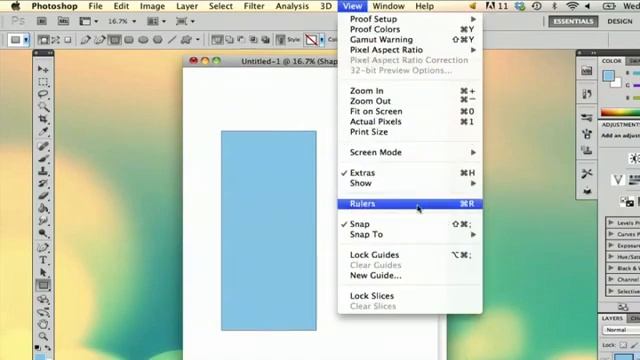Launch Bridge from the application bar
640x360 pixels.
coord(42,21)
